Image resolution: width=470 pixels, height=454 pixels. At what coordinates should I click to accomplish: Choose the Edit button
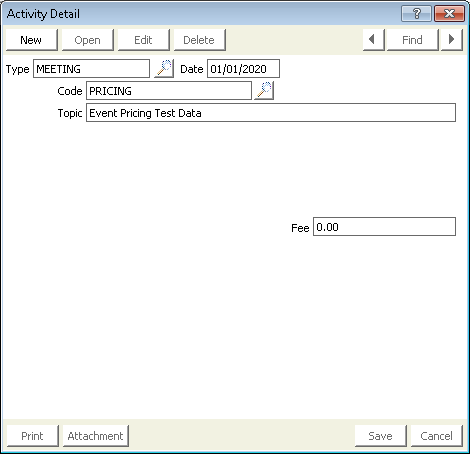[144, 40]
